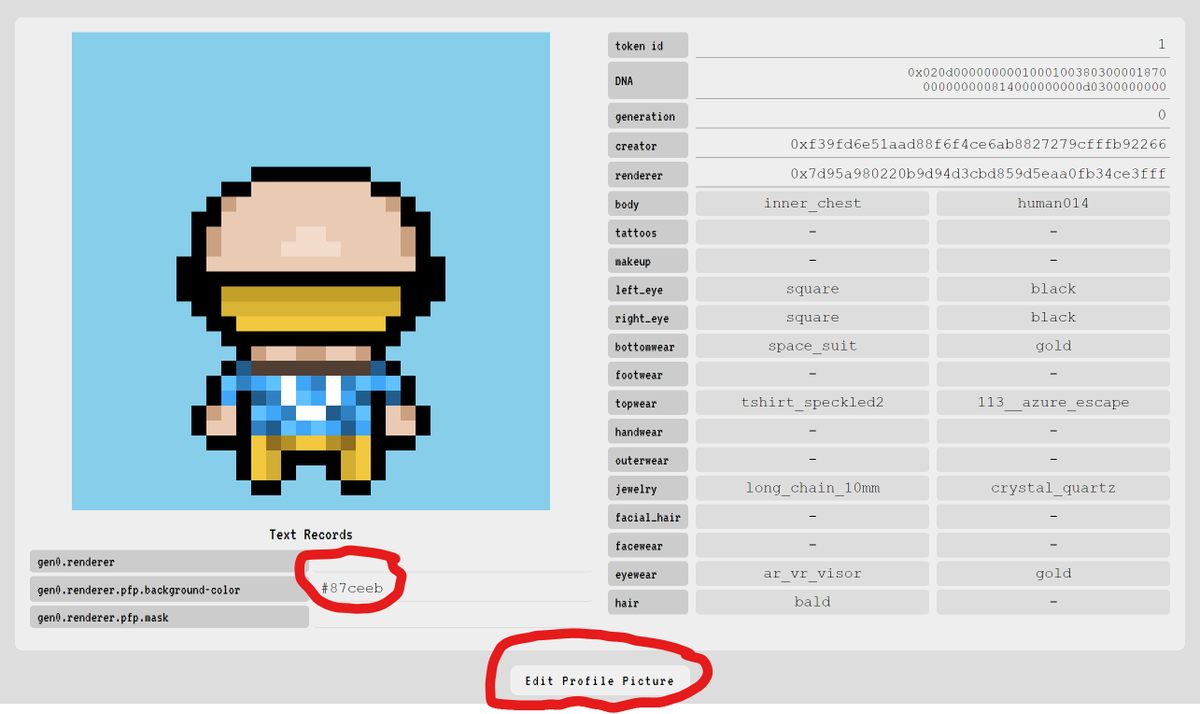Click the token id label

(x=648, y=46)
